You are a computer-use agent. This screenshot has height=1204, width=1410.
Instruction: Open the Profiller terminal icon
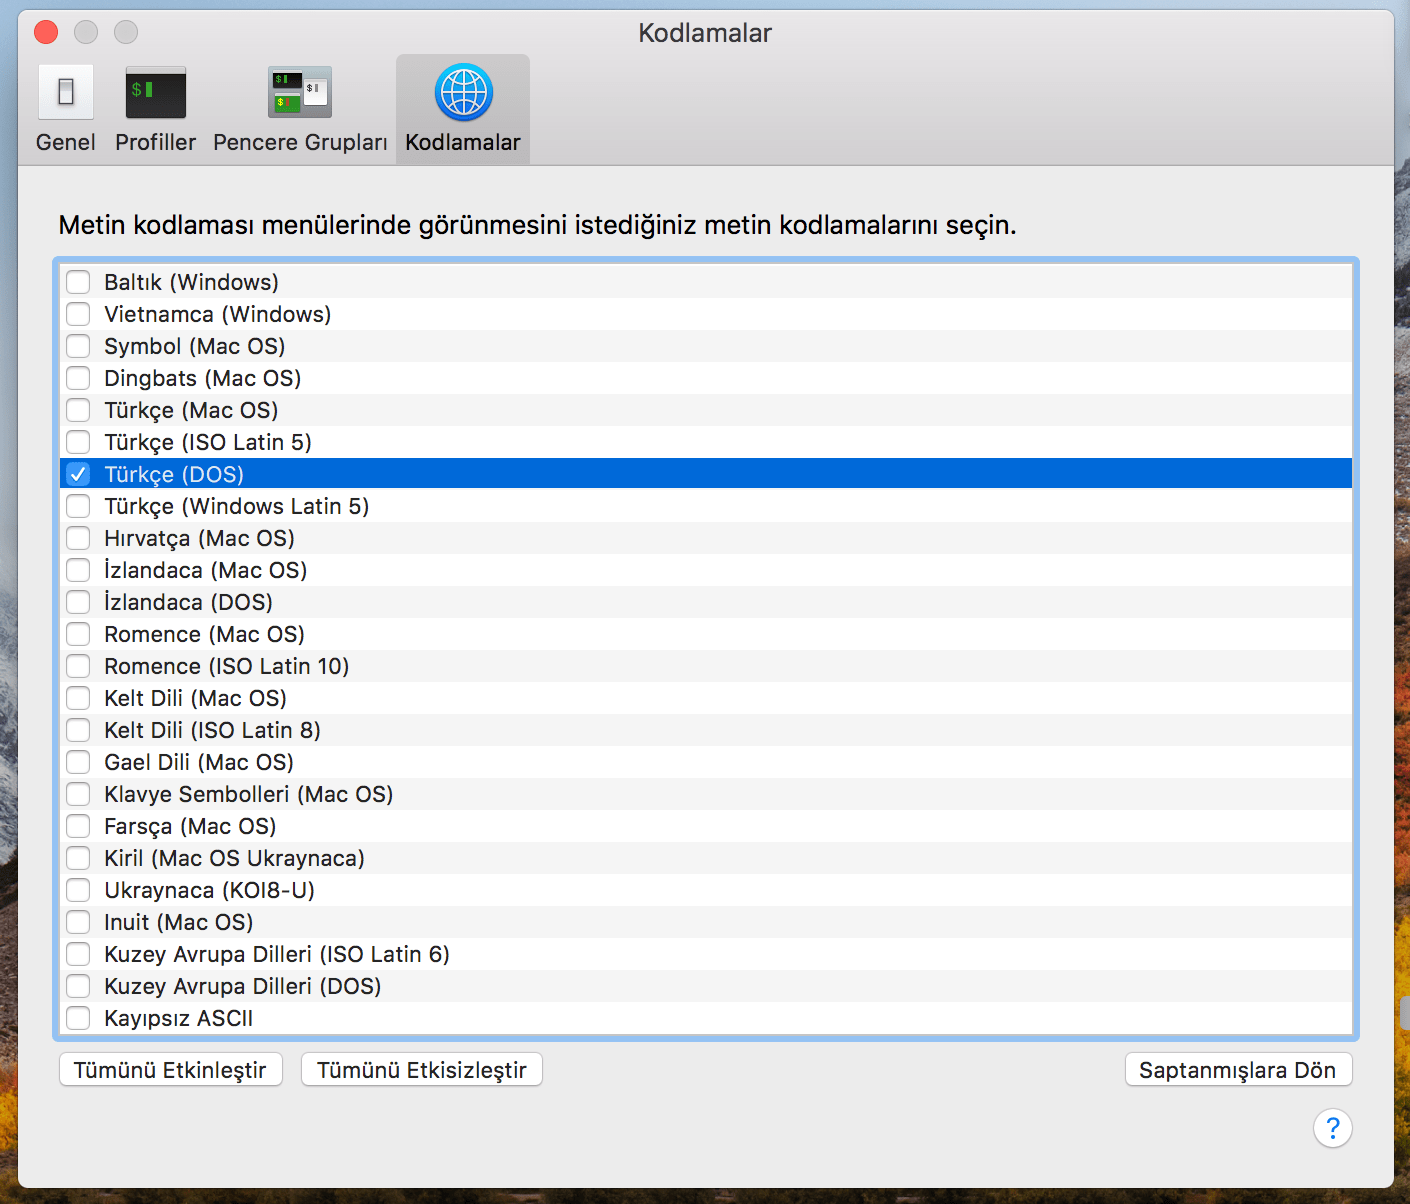(x=155, y=93)
